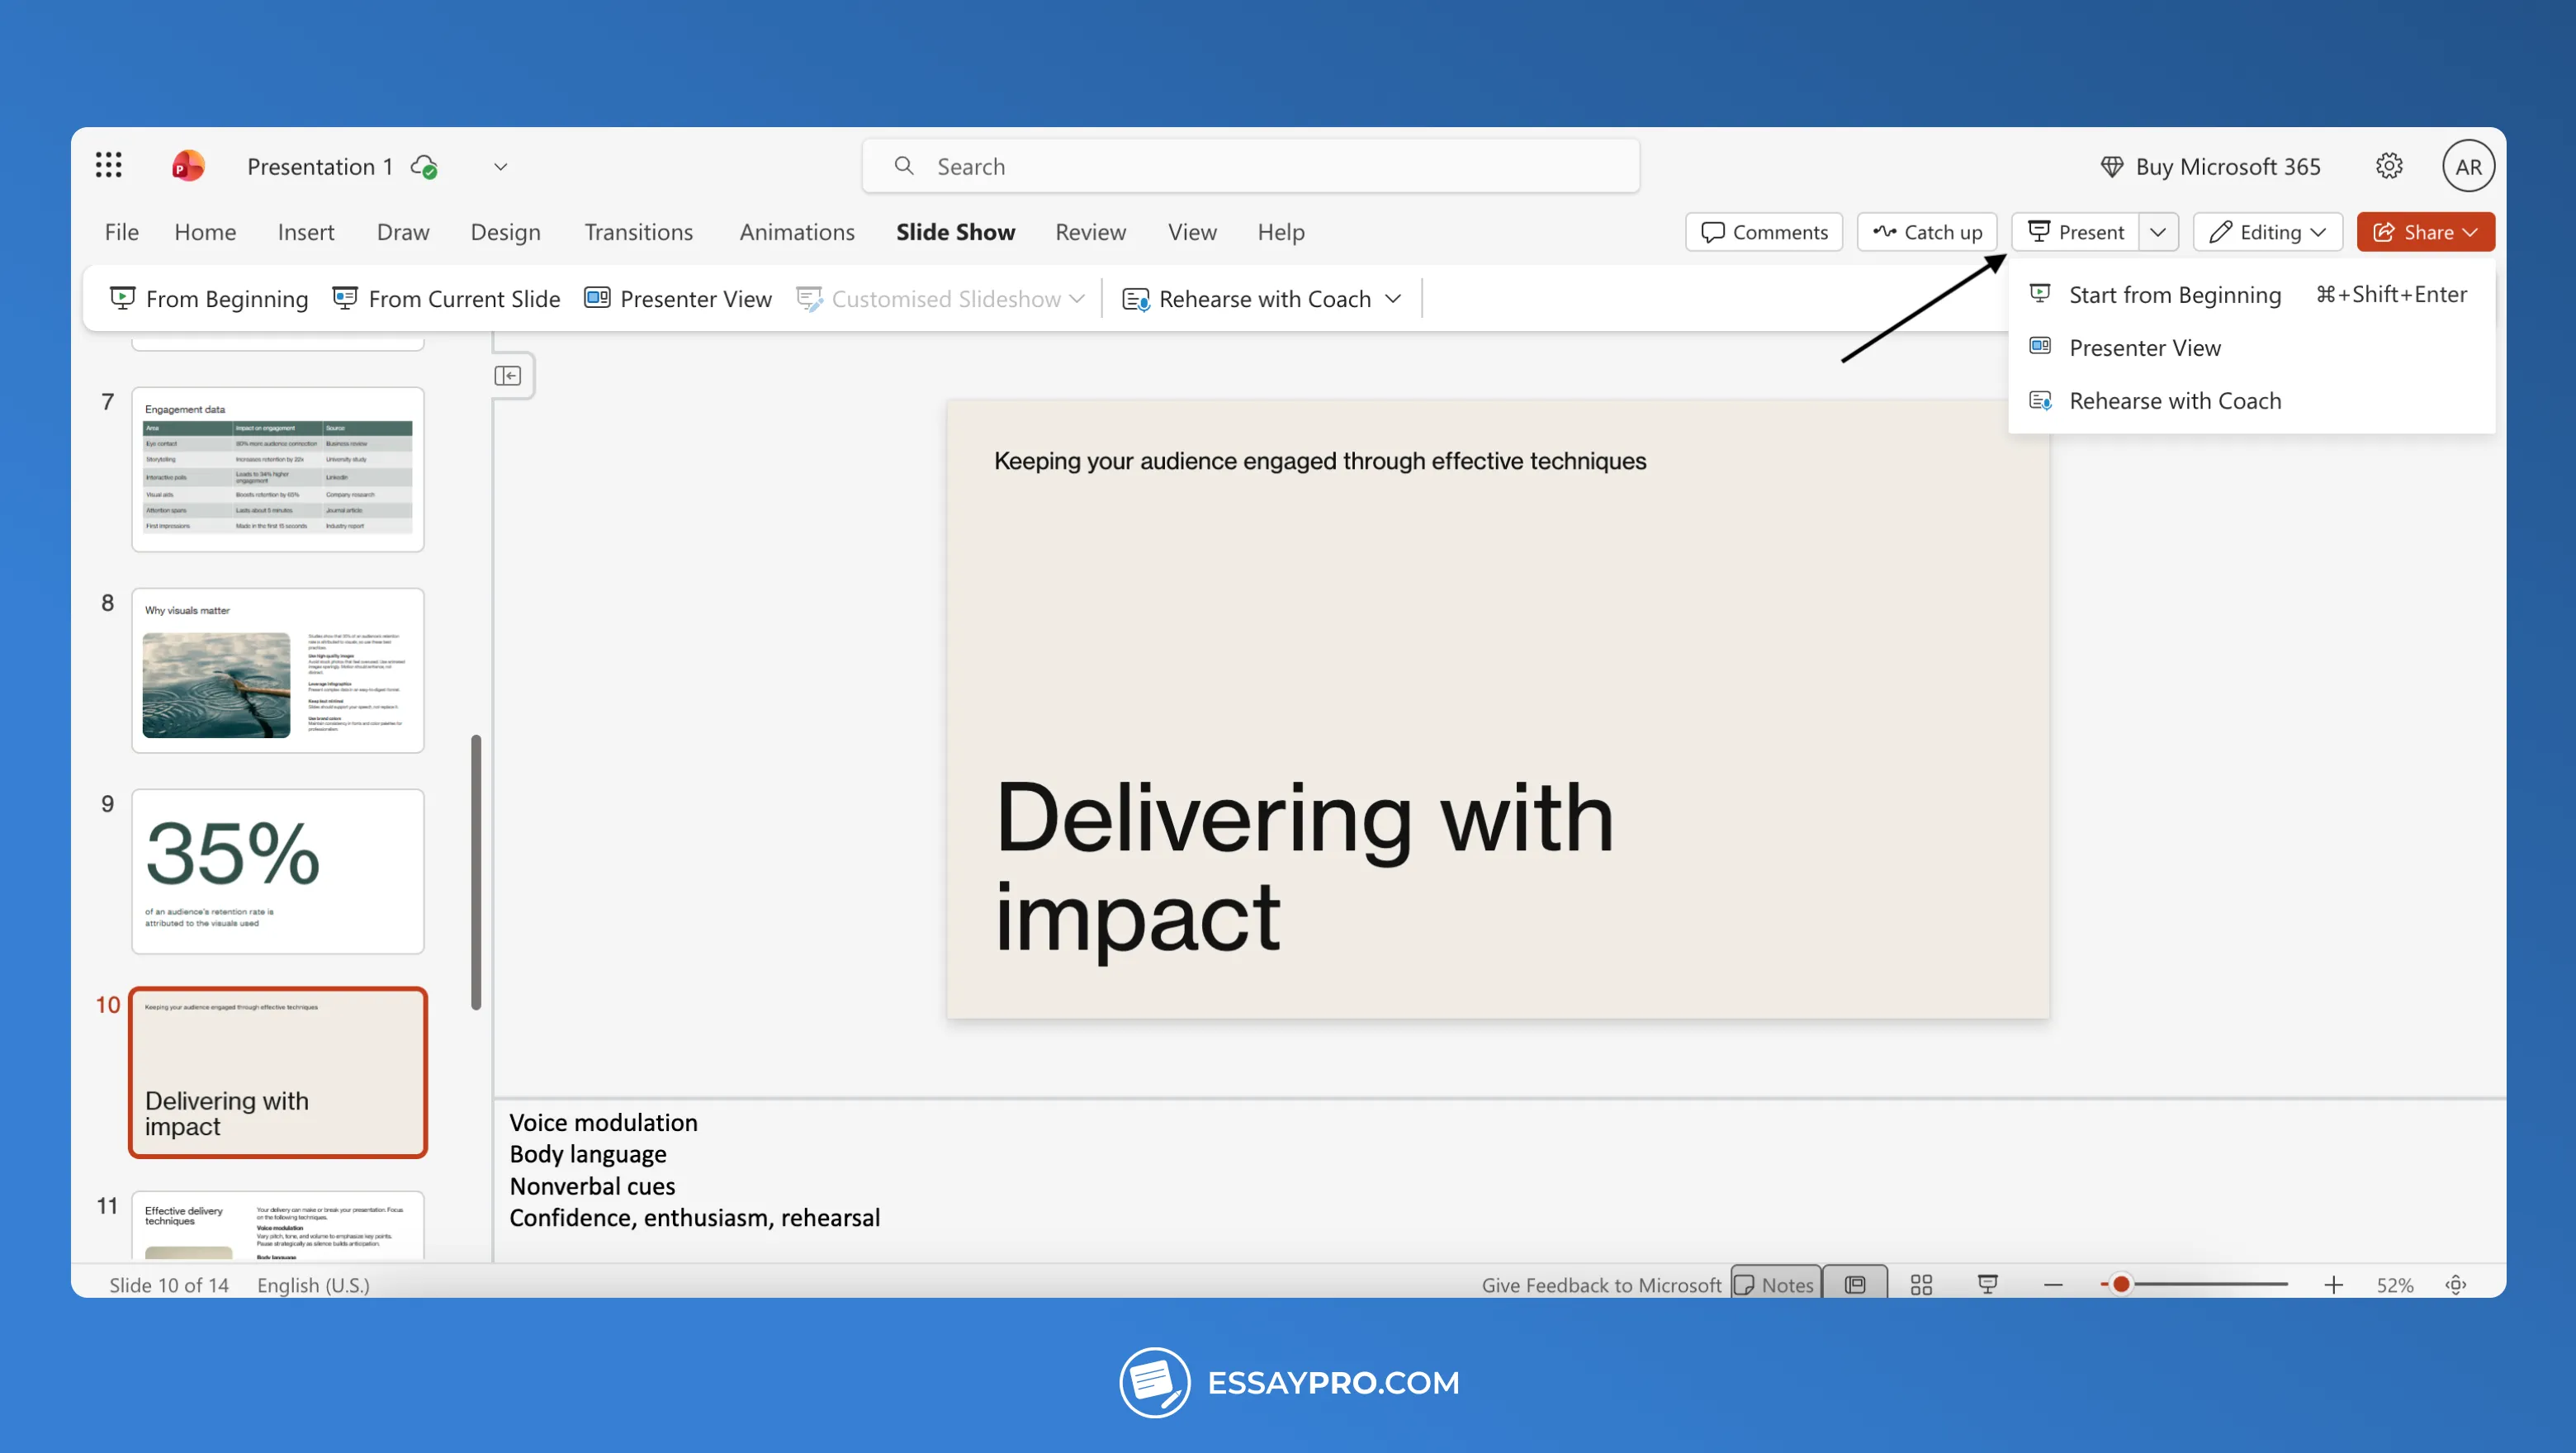This screenshot has width=2576, height=1453.
Task: Collapse the slide thumbnail pane icon
Action: click(508, 376)
